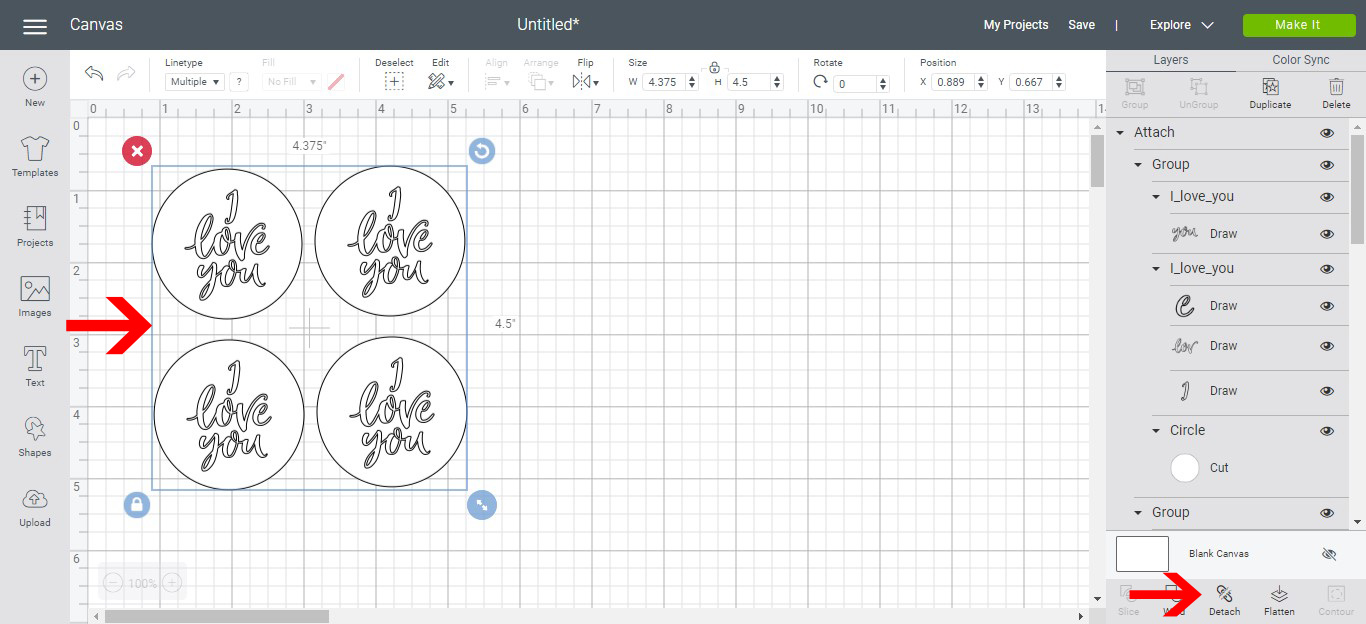Viewport: 1366px width, 624px height.
Task: Hide the Attach layer
Action: (1327, 133)
